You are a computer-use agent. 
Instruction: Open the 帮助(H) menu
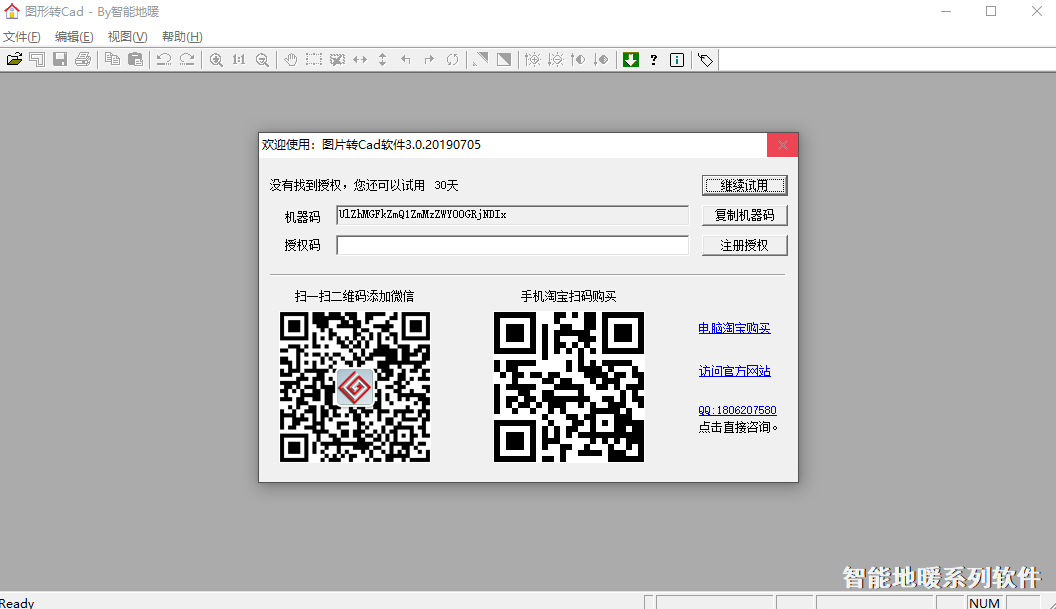click(182, 36)
